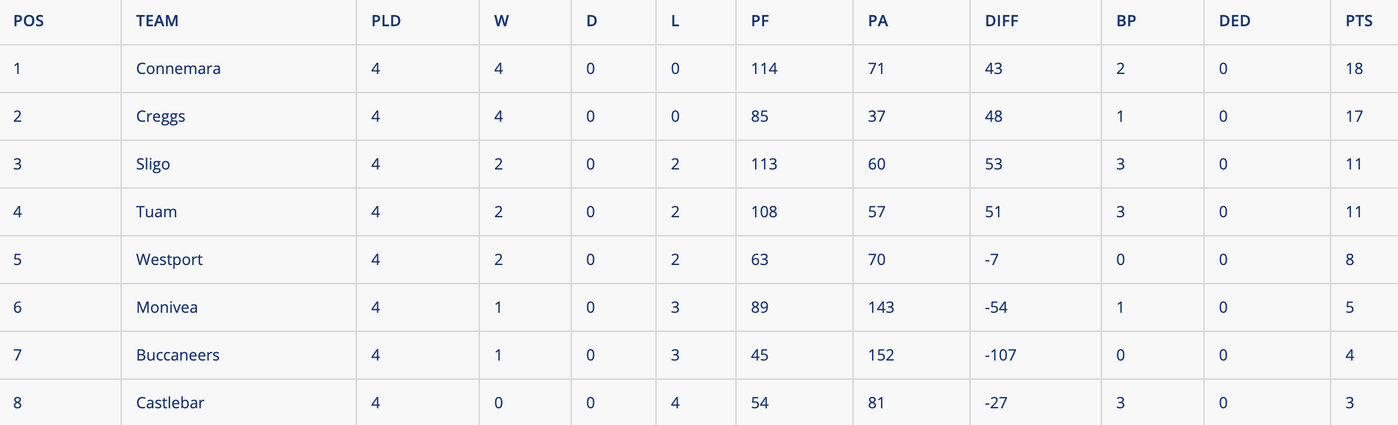Click the PF column header
Viewport: 1398px width, 425px height.
point(759,21)
